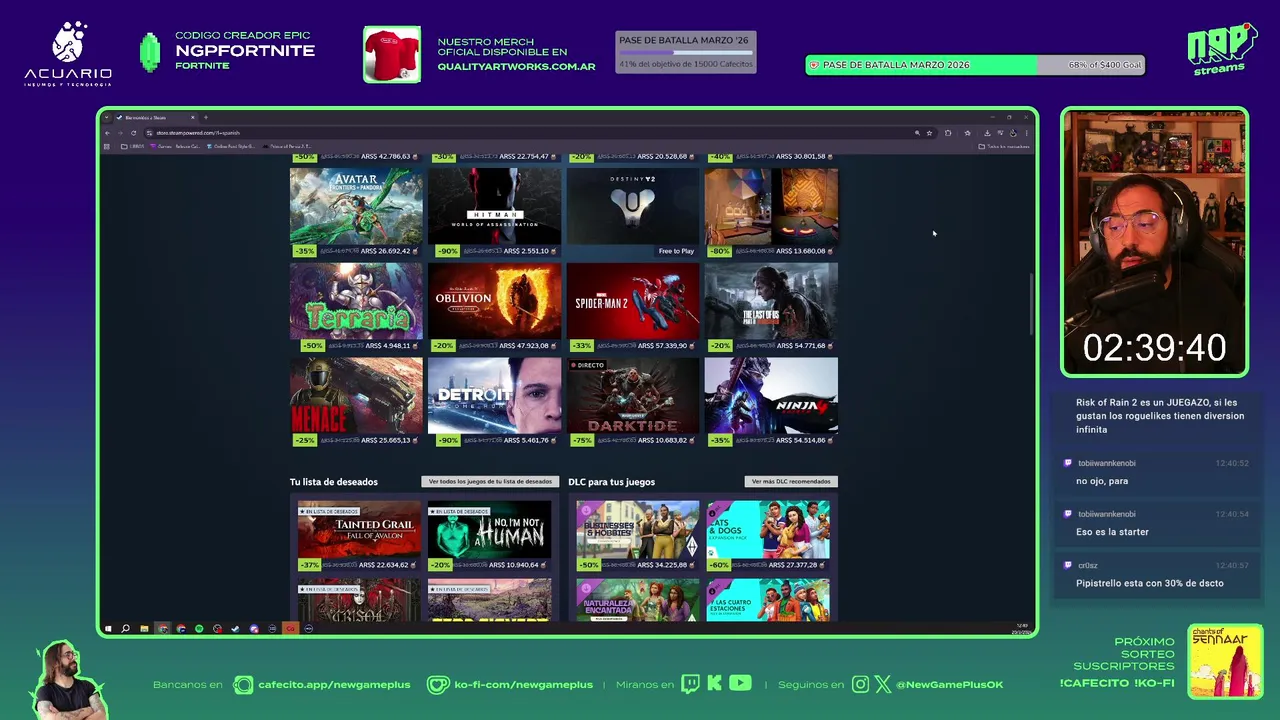Open the LIBROS bookmarks folder
The width and height of the screenshot is (1280, 720).
tap(133, 147)
